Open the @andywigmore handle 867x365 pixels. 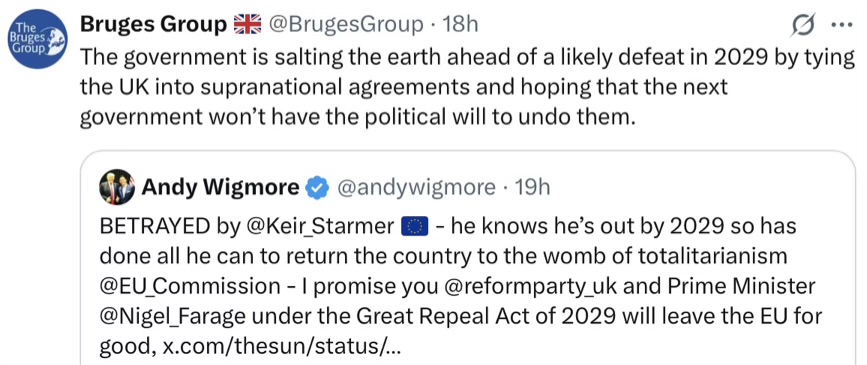pos(416,188)
